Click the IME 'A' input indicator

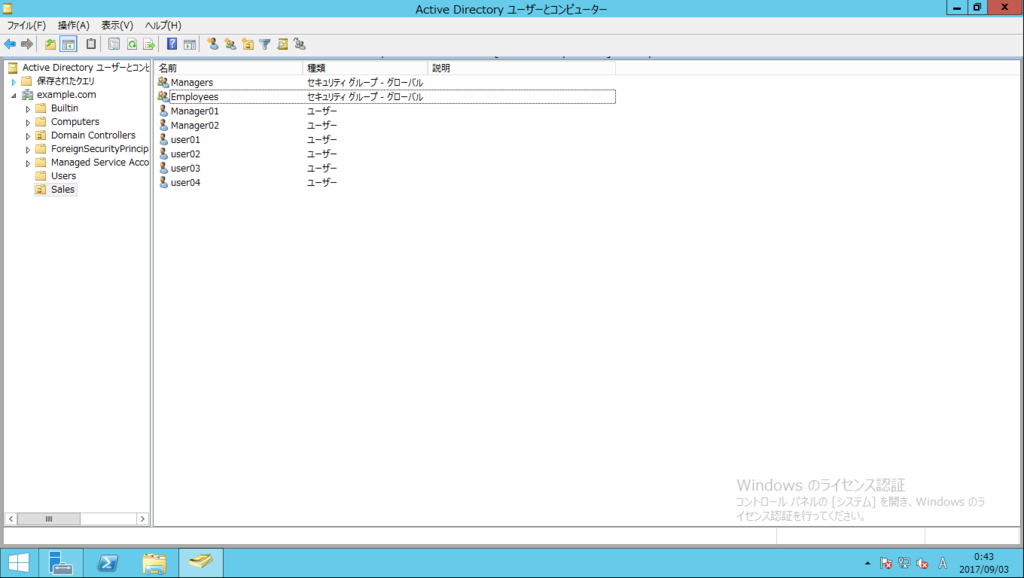(942, 563)
